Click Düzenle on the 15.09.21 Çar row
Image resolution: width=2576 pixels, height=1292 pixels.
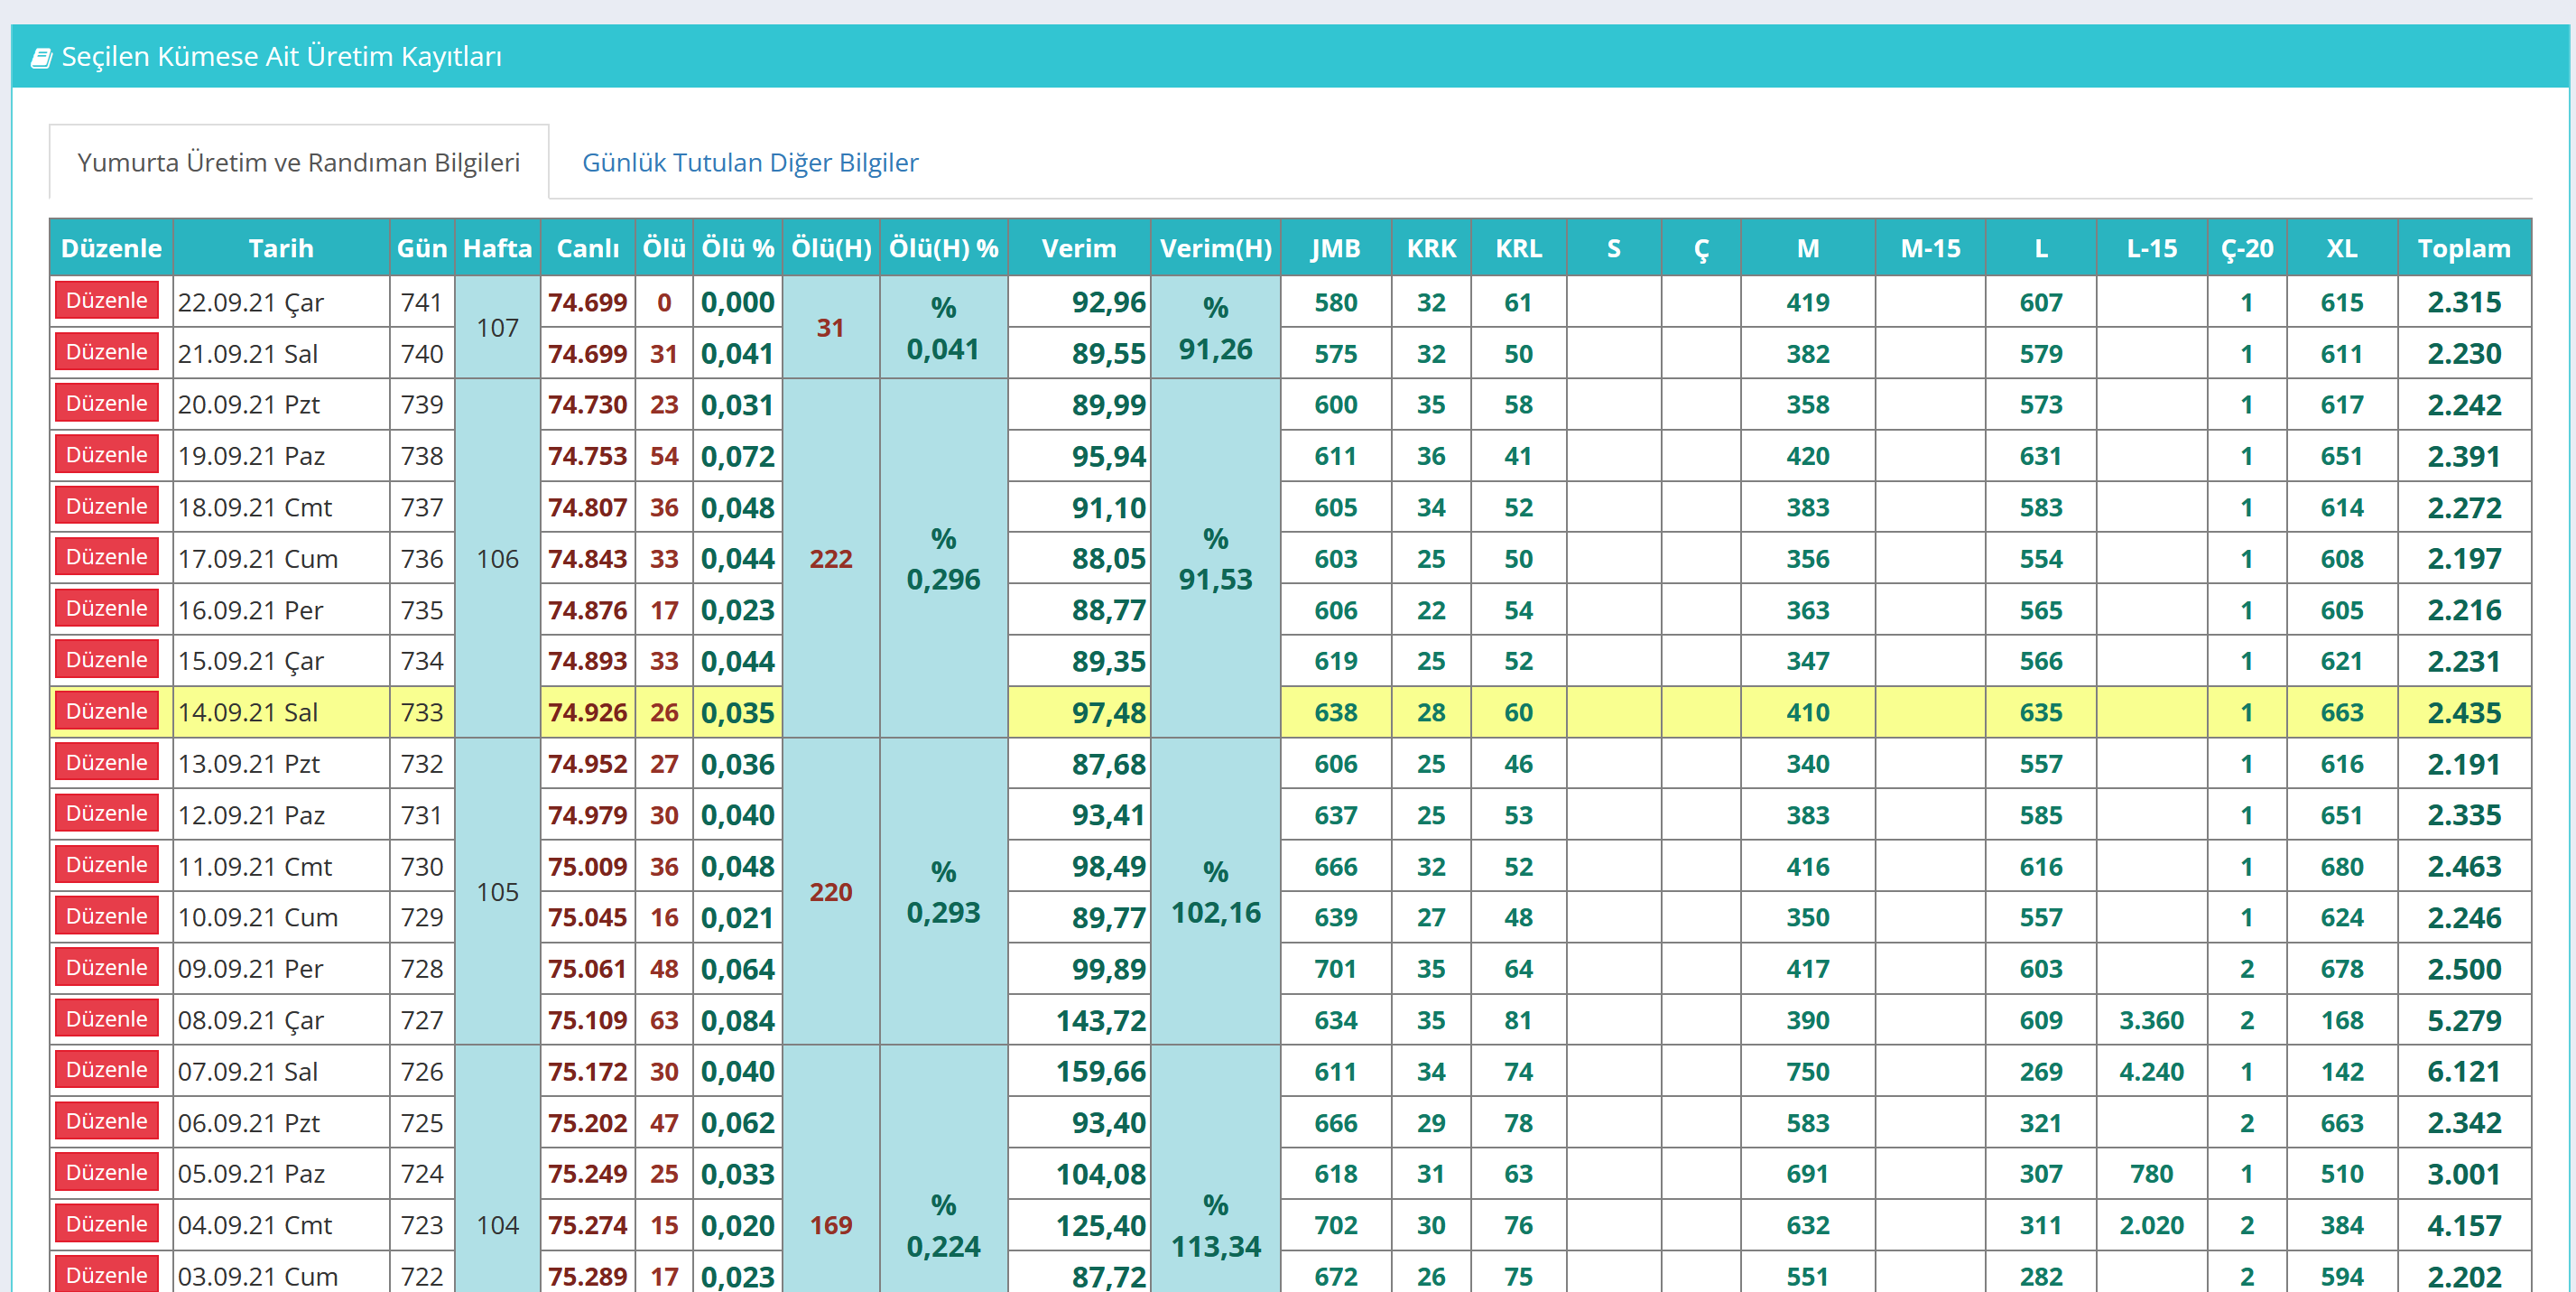tap(107, 660)
